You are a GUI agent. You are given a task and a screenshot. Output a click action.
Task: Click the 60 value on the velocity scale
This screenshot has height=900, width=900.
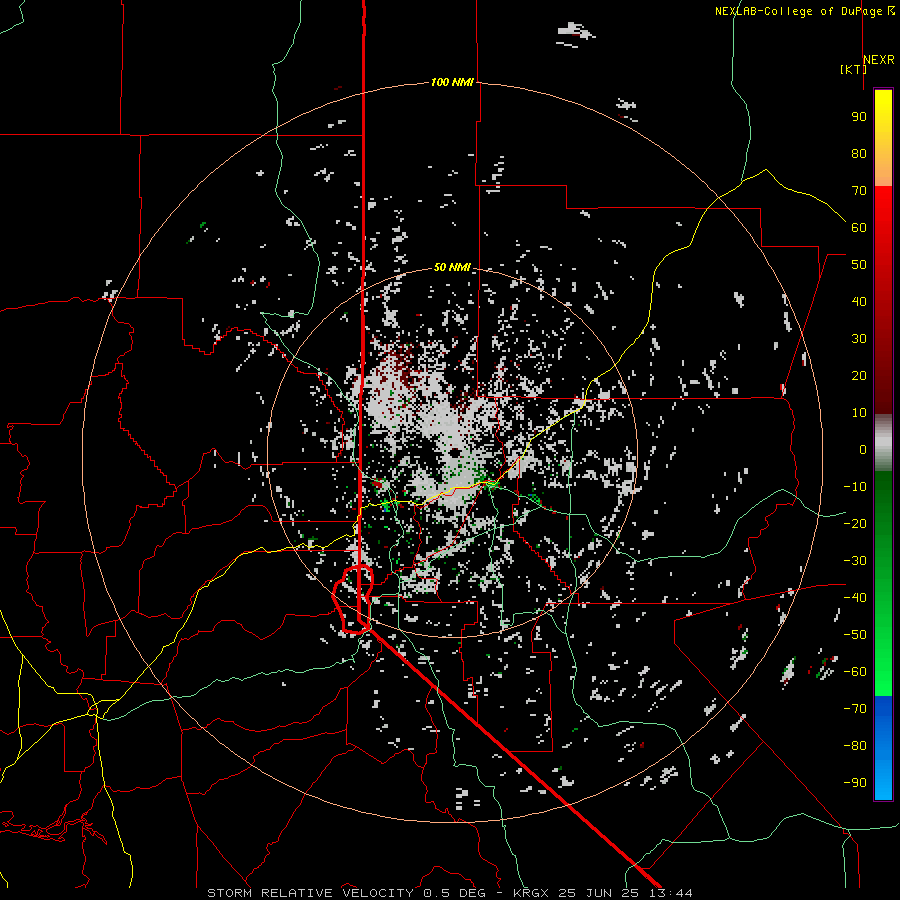859,227
